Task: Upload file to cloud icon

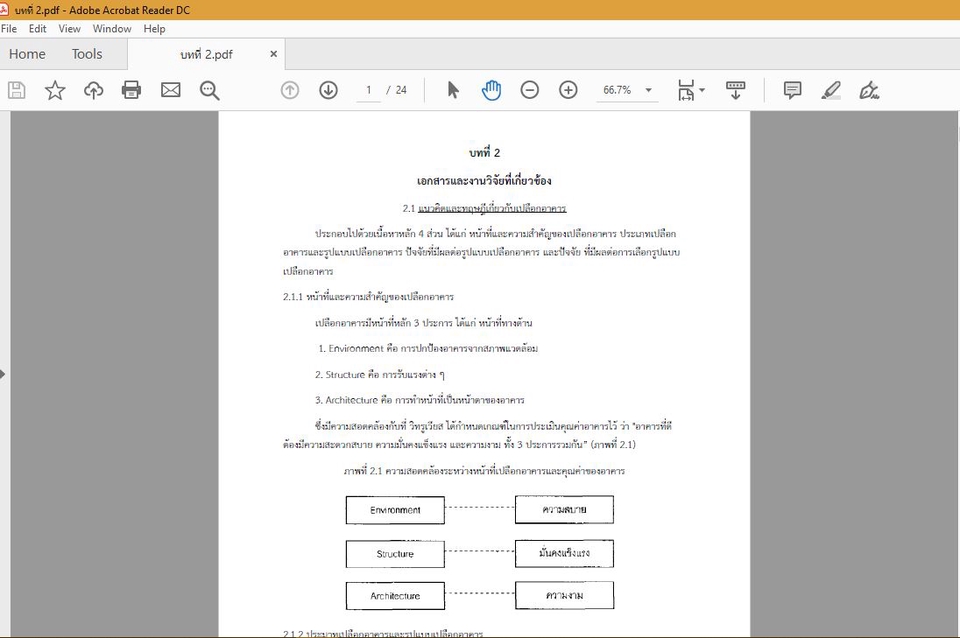Action: pos(93,90)
